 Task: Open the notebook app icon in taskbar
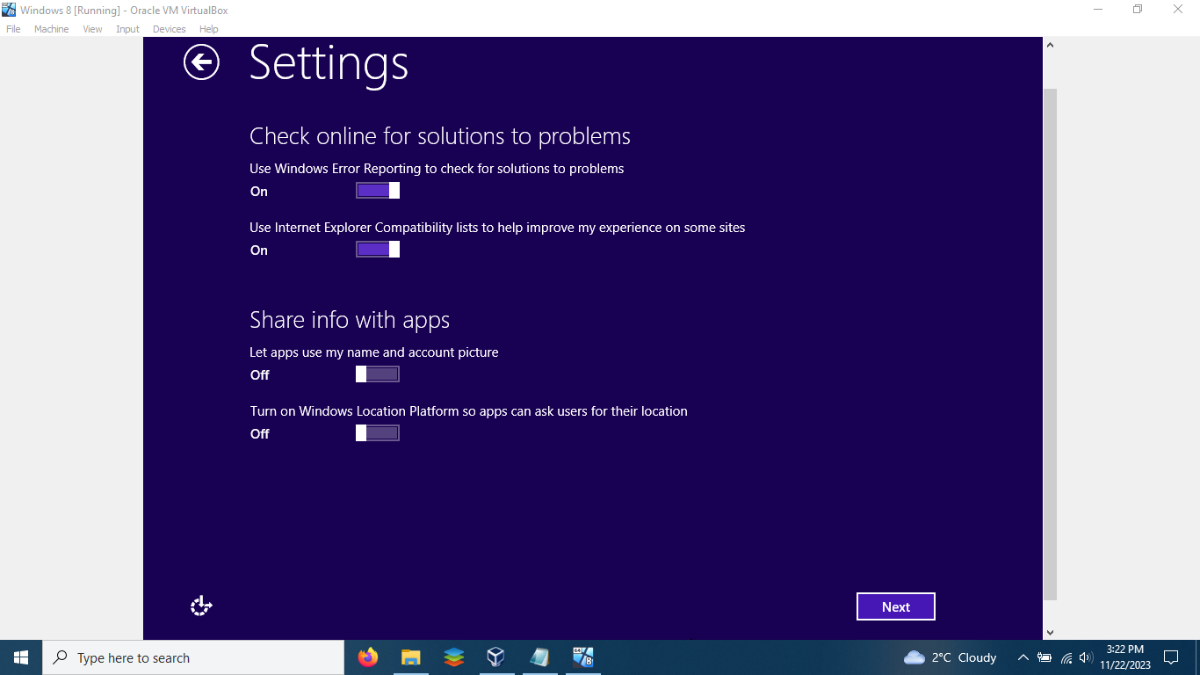click(539, 657)
